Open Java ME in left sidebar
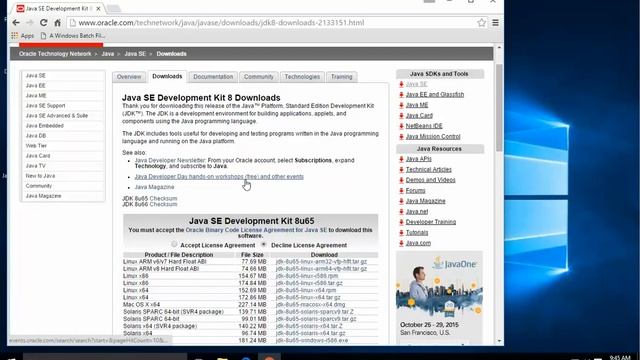Viewport: 640px width, 360px height. [36, 96]
